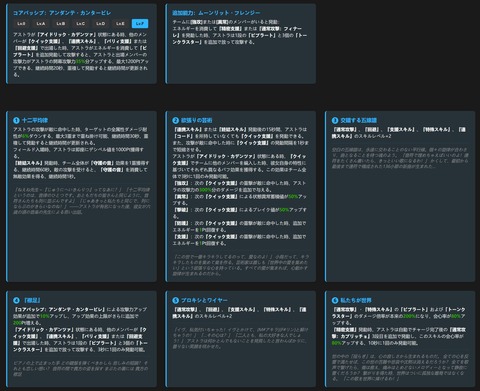Click the スキルレベル+2 text in card three

point(375,136)
